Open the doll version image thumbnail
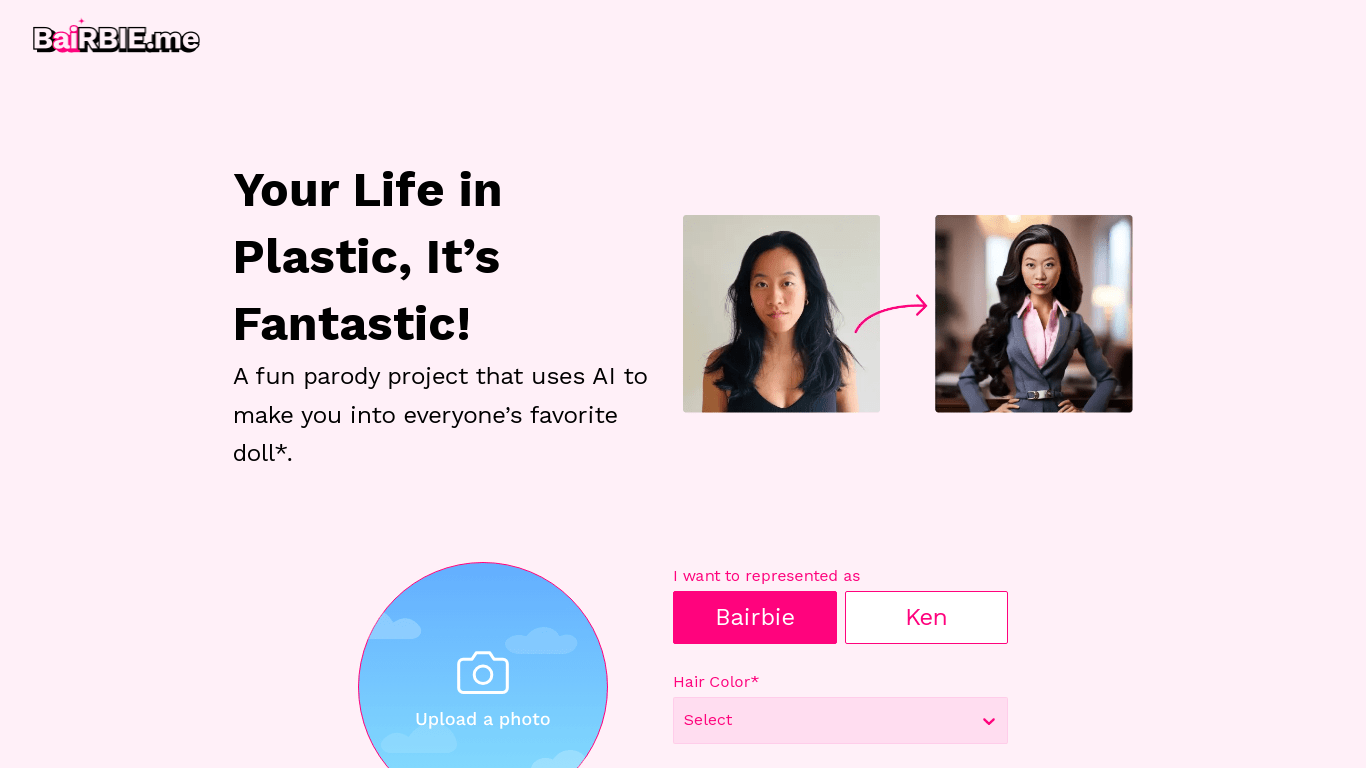Screen dimensions: 1366x768 1034,313
